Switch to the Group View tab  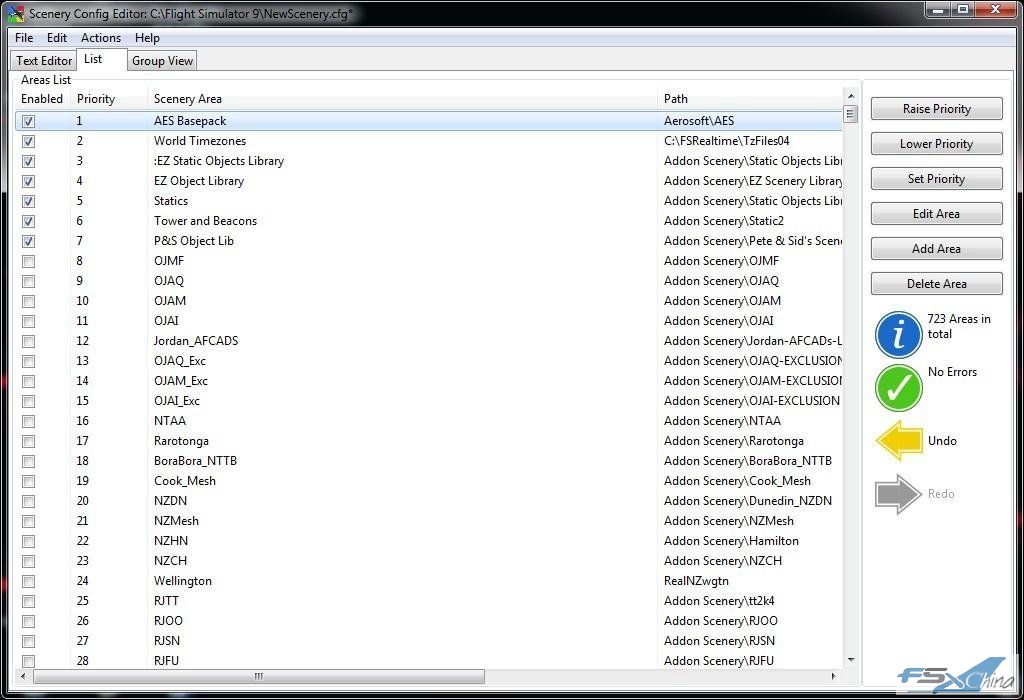click(x=162, y=61)
